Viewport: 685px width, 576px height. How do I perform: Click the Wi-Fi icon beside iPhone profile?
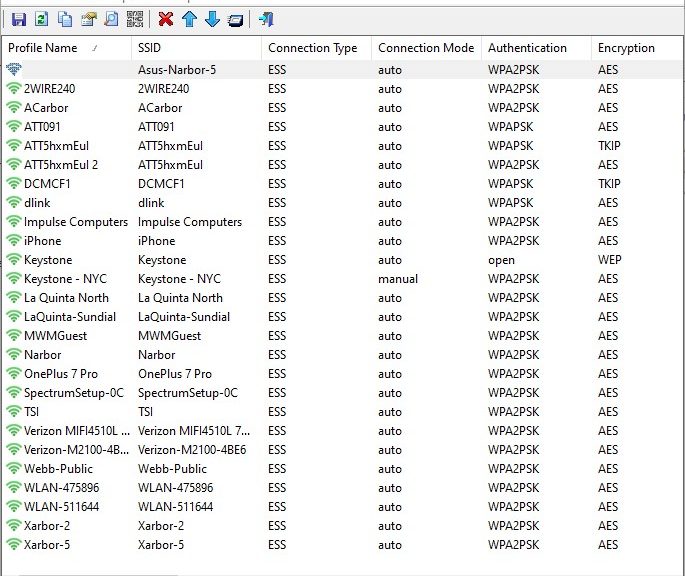pyautogui.click(x=14, y=240)
